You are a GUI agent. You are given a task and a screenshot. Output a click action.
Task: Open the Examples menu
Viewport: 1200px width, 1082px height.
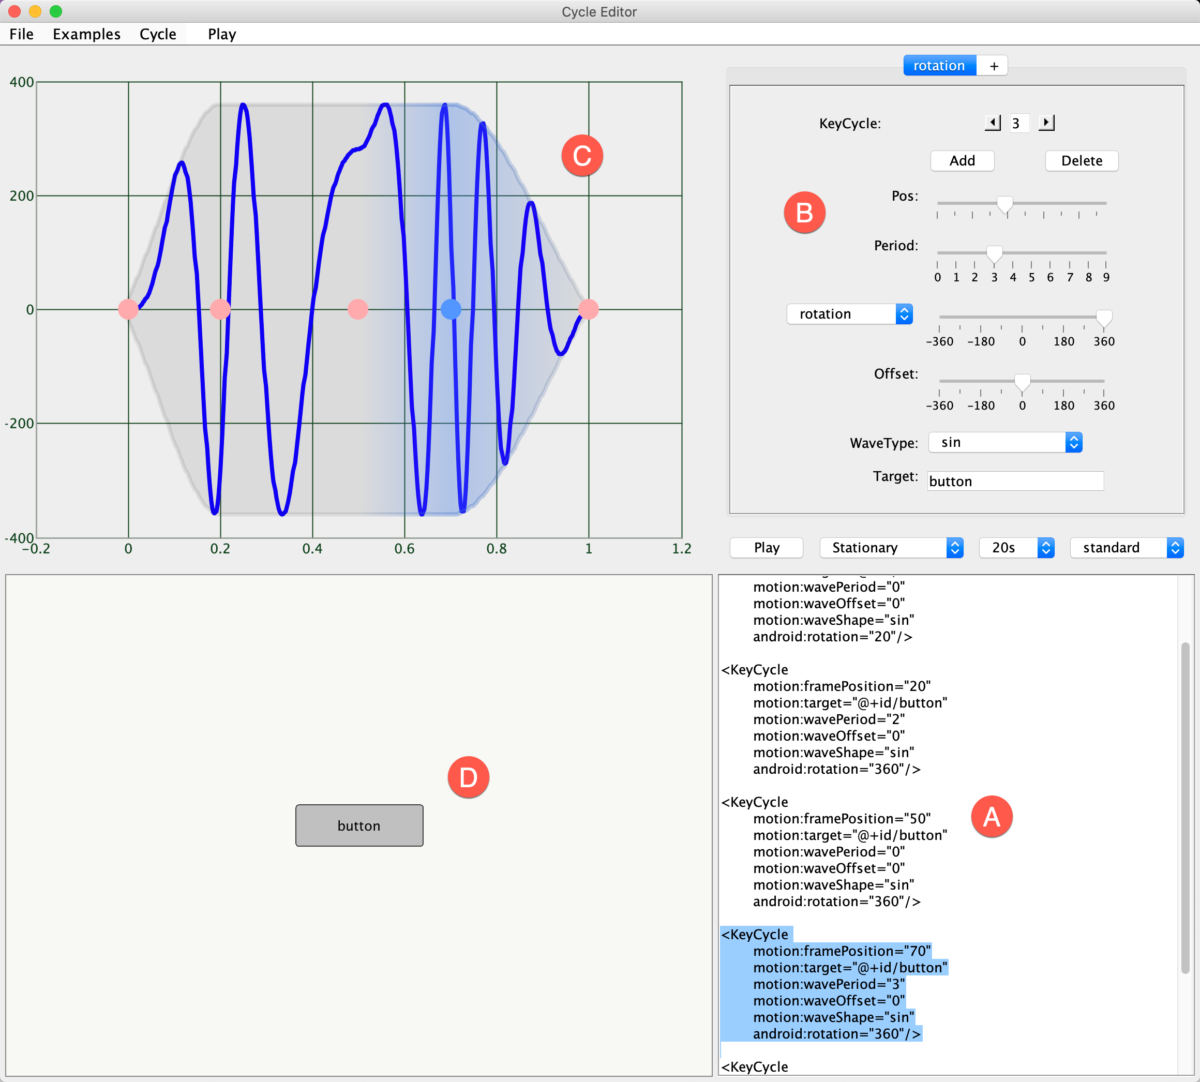[86, 33]
